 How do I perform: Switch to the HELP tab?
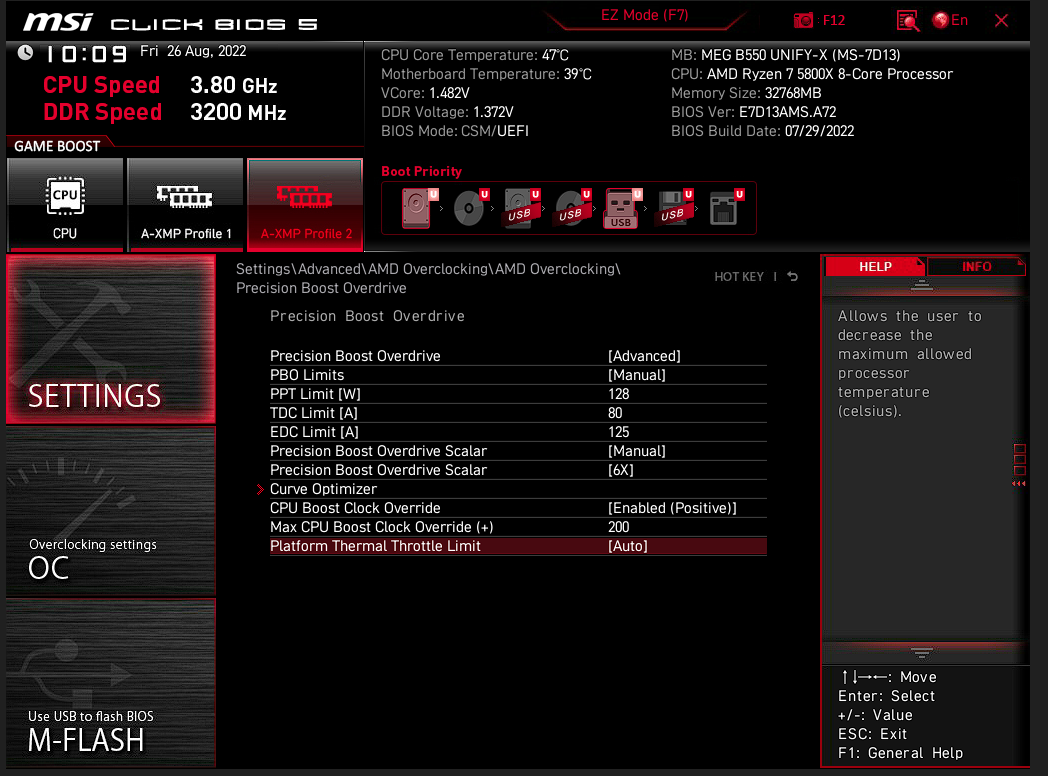[874, 267]
